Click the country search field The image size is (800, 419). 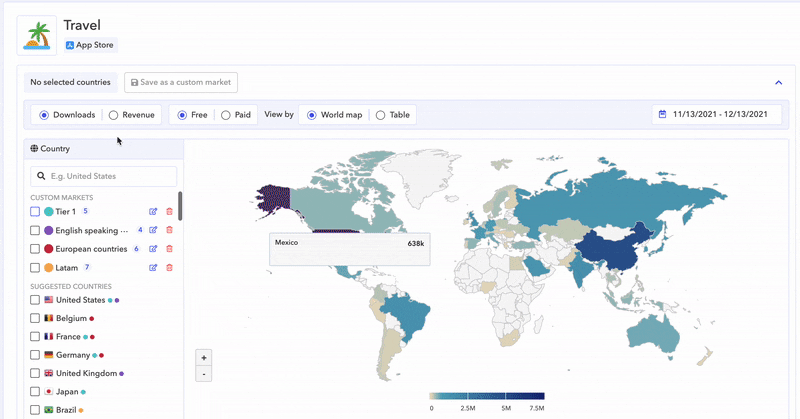[x=104, y=176]
